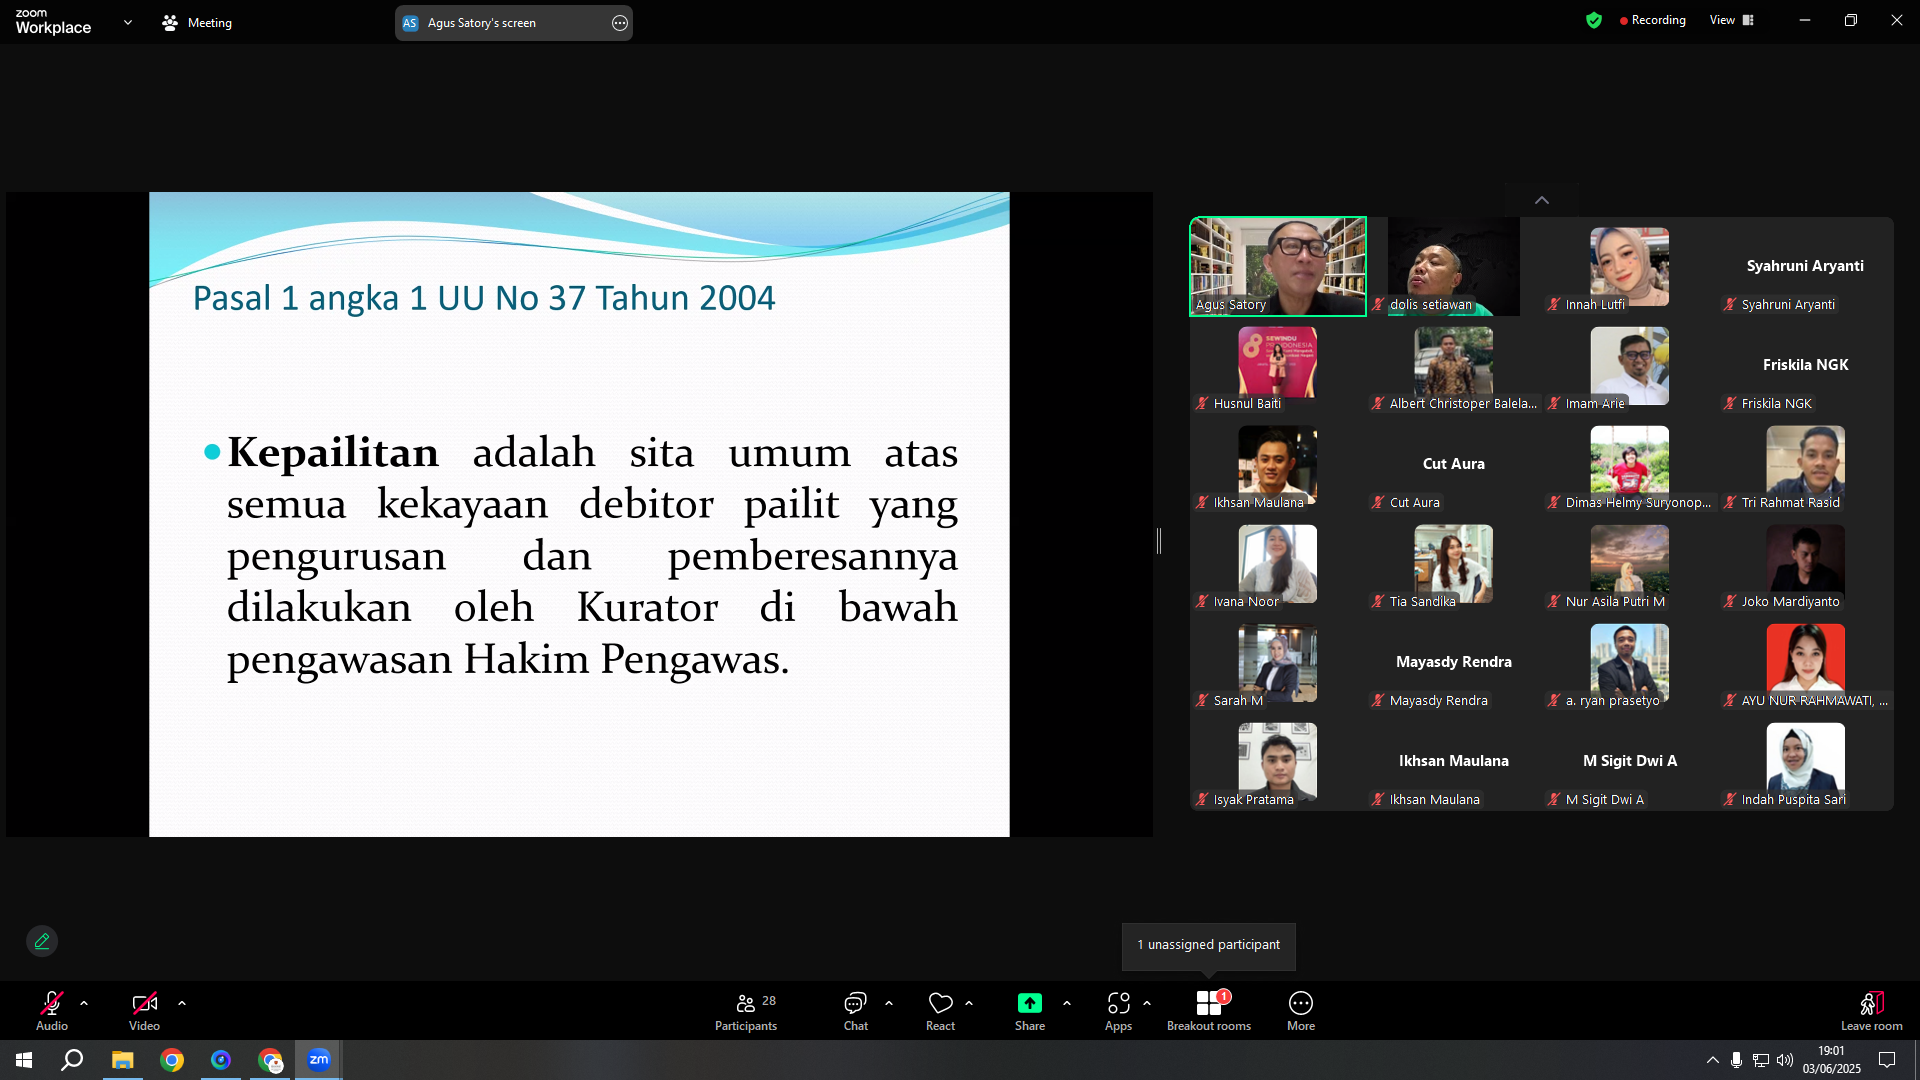Select the Syahruni Aryanti participant tile
The height and width of the screenshot is (1080, 1920).
tap(1806, 266)
